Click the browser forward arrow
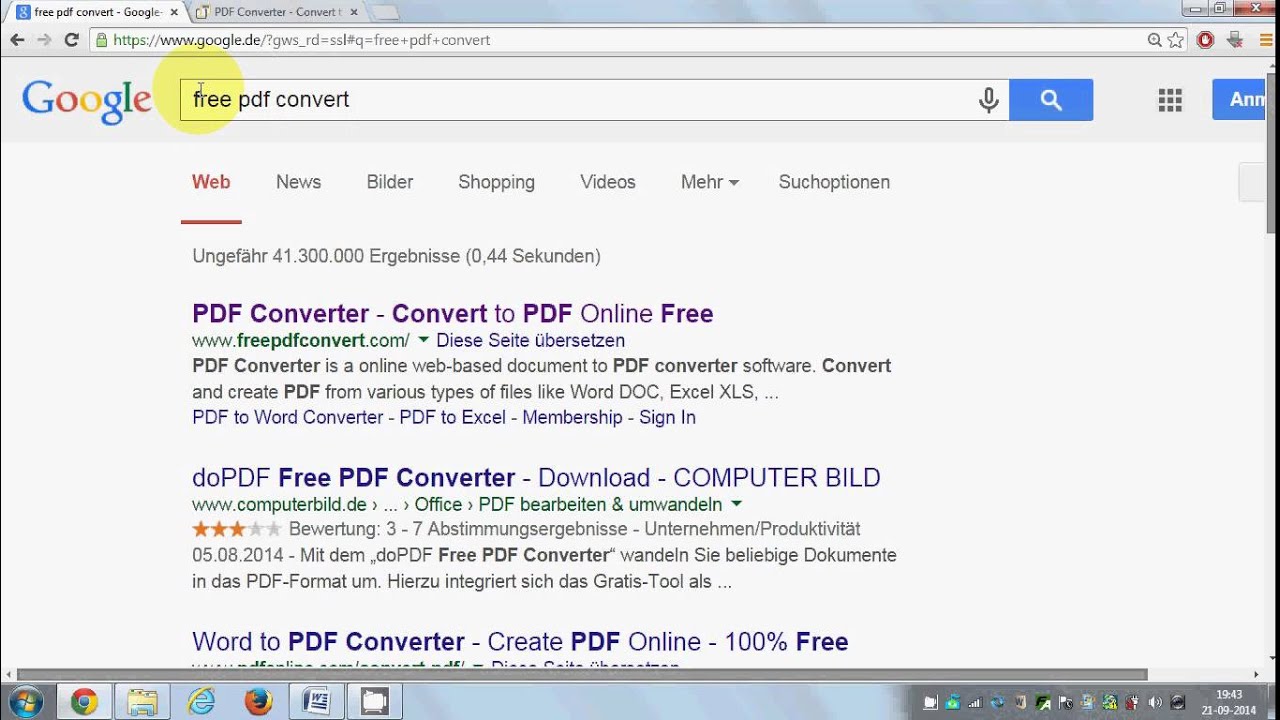 (44, 40)
